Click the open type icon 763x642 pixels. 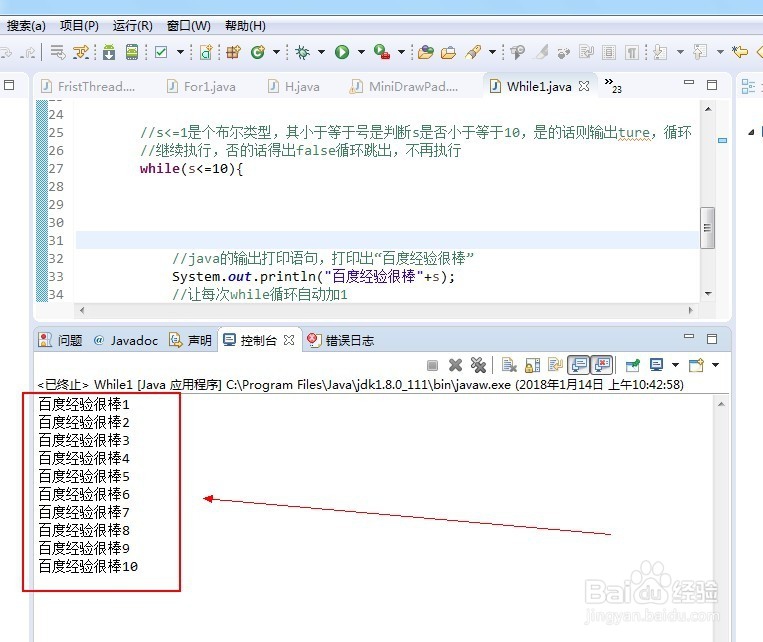[426, 52]
